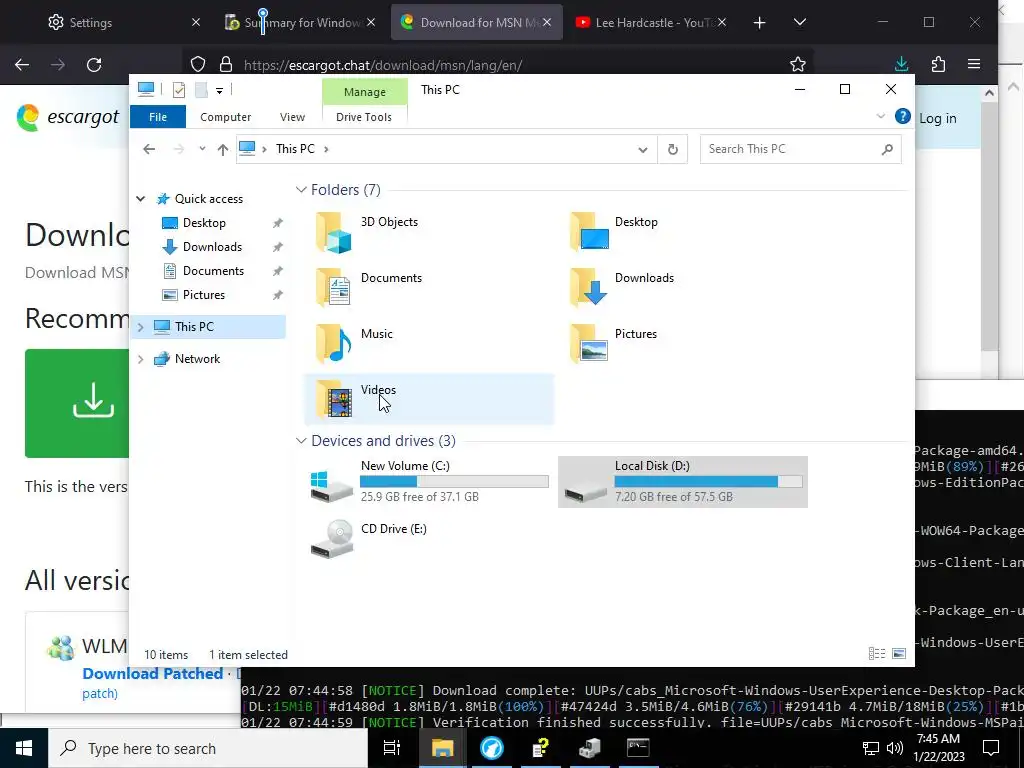The image size is (1024, 768).
Task: Click Log in on escargot page
Action: pyautogui.click(x=938, y=118)
